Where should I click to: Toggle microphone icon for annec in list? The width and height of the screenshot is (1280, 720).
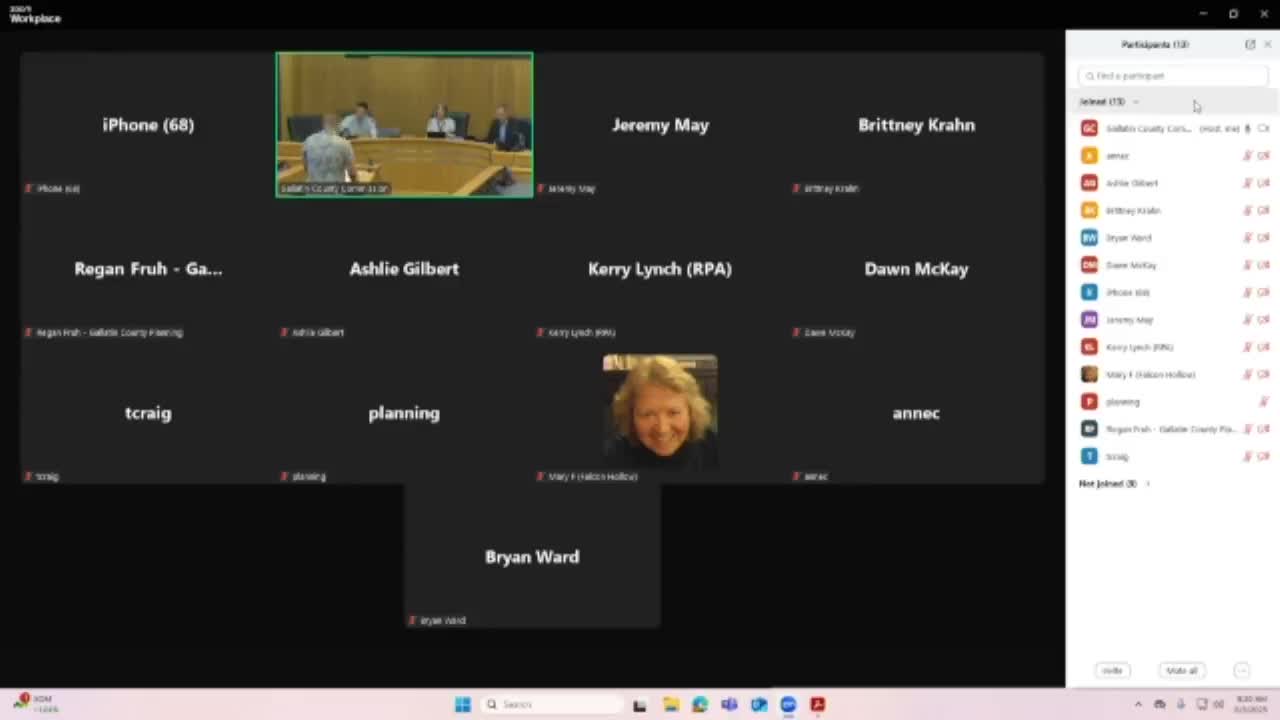click(1247, 156)
